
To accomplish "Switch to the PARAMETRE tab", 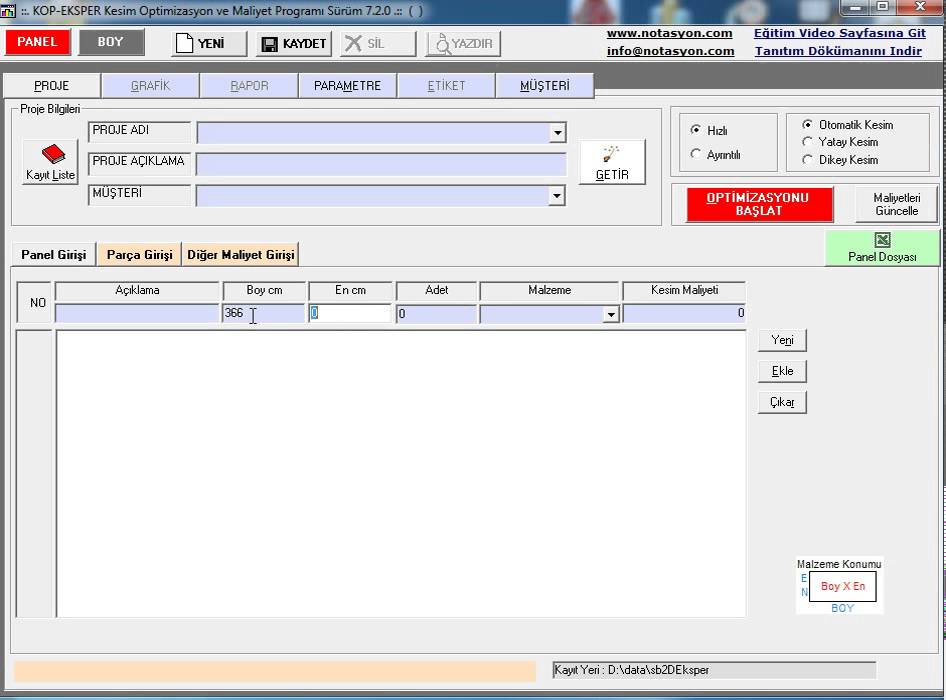I will click(348, 86).
